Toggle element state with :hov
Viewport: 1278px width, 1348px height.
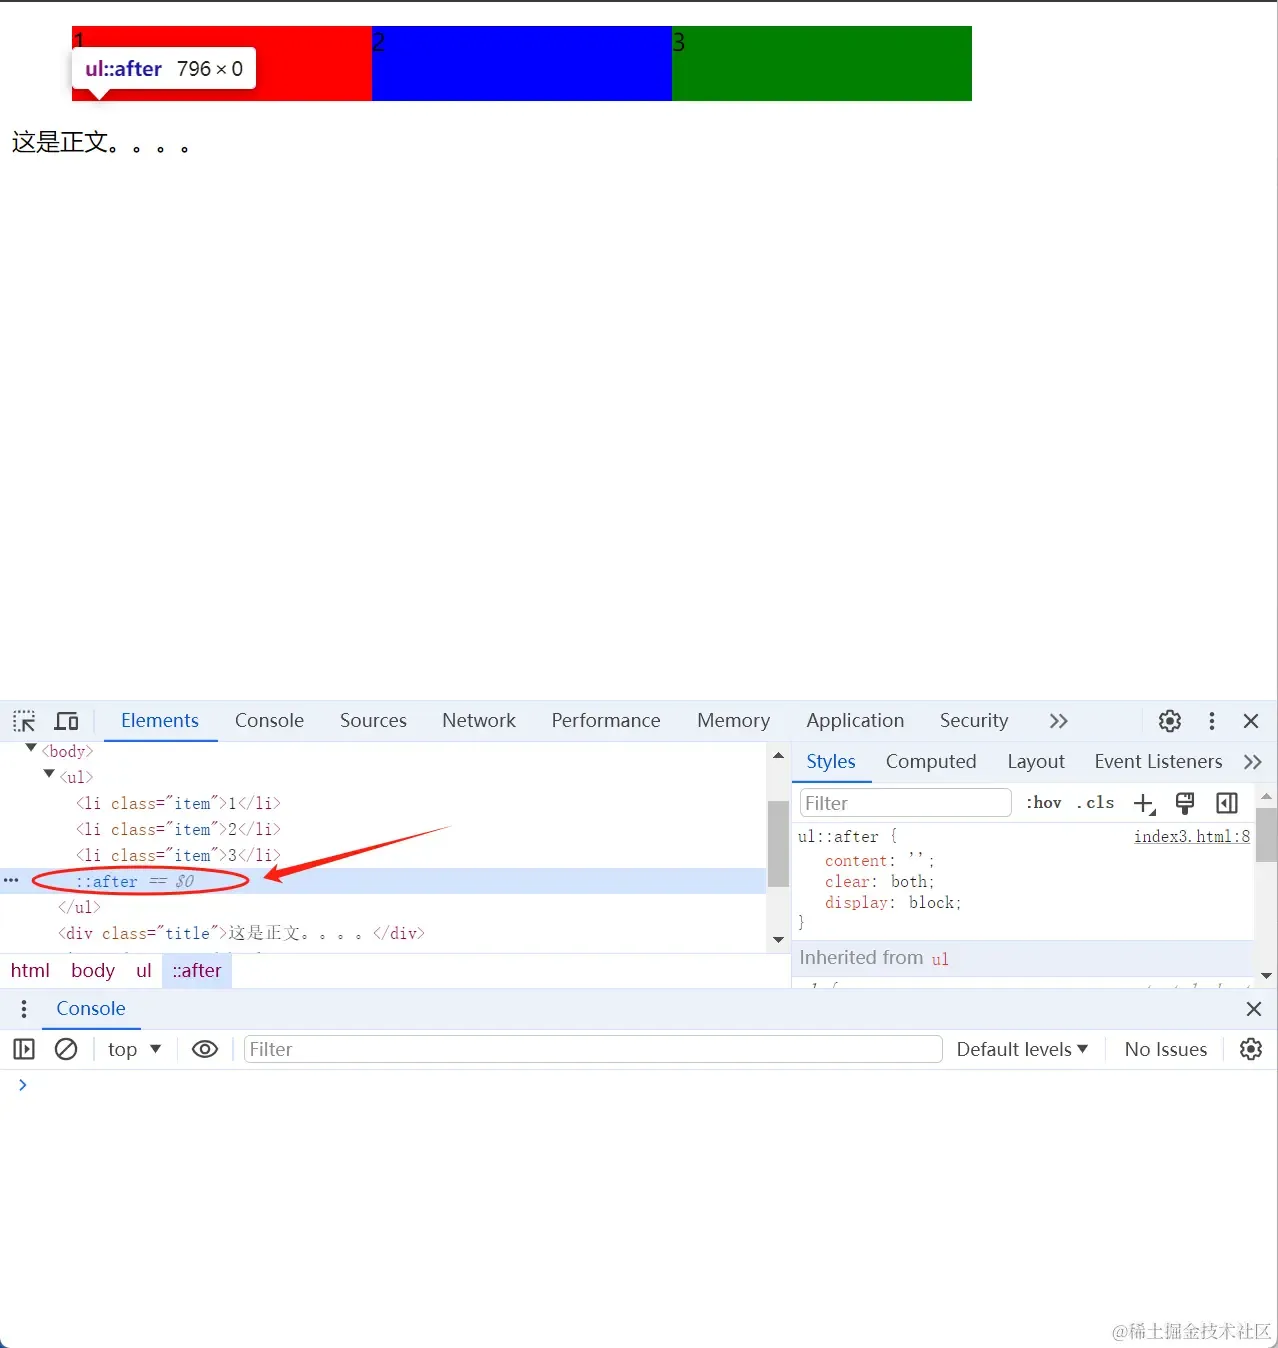(1044, 803)
